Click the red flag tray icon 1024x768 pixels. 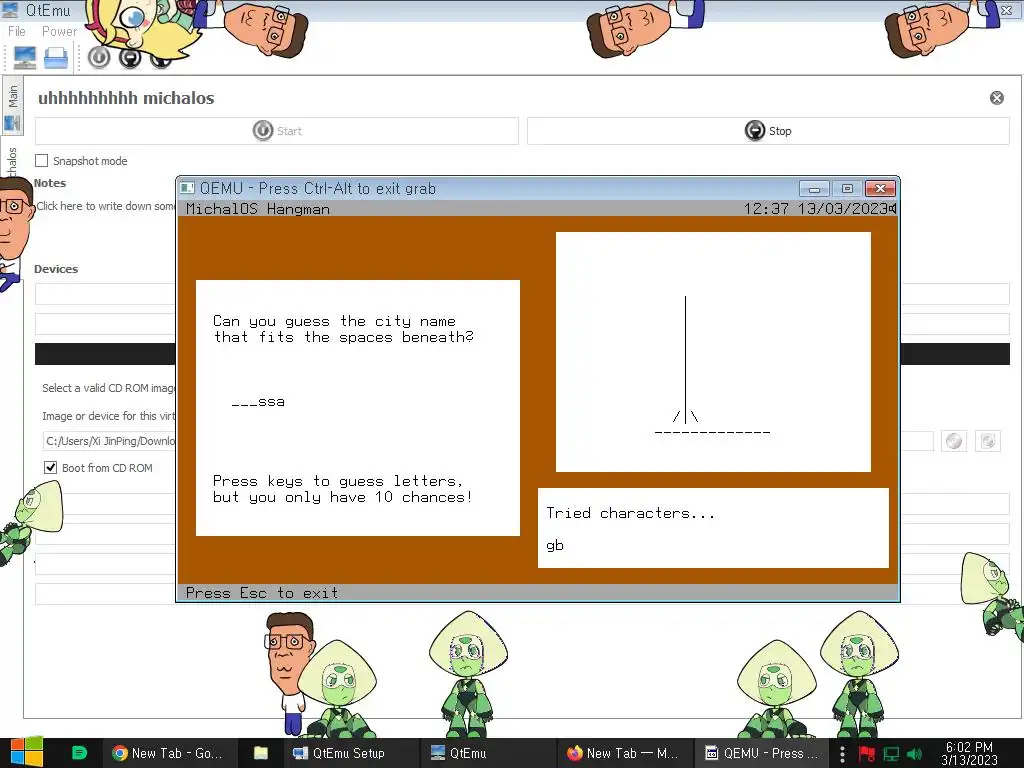point(867,754)
